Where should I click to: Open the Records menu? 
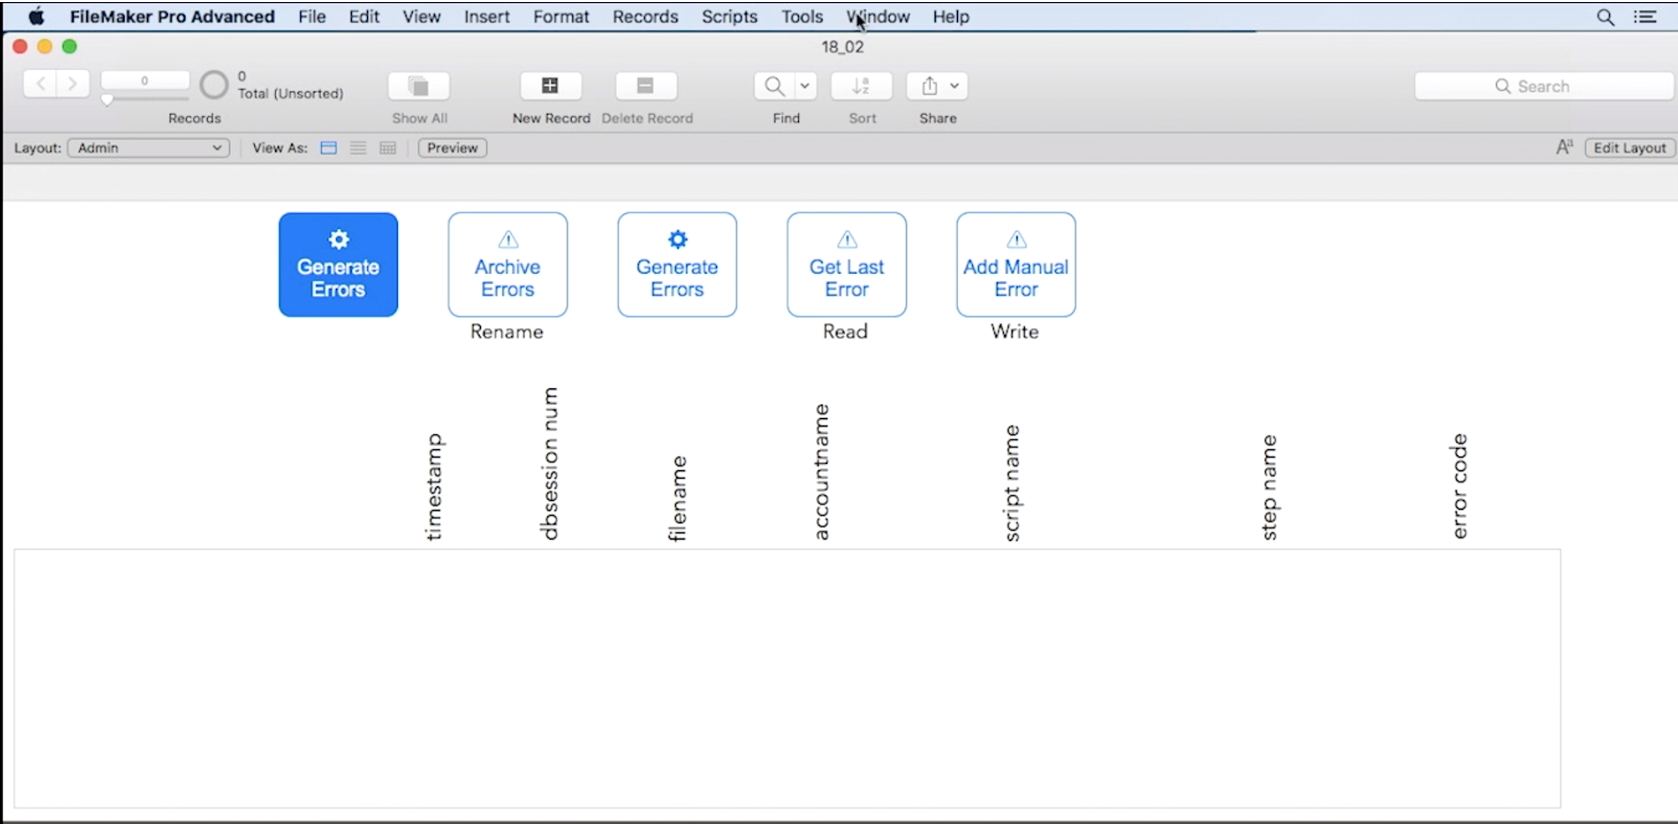pos(645,17)
